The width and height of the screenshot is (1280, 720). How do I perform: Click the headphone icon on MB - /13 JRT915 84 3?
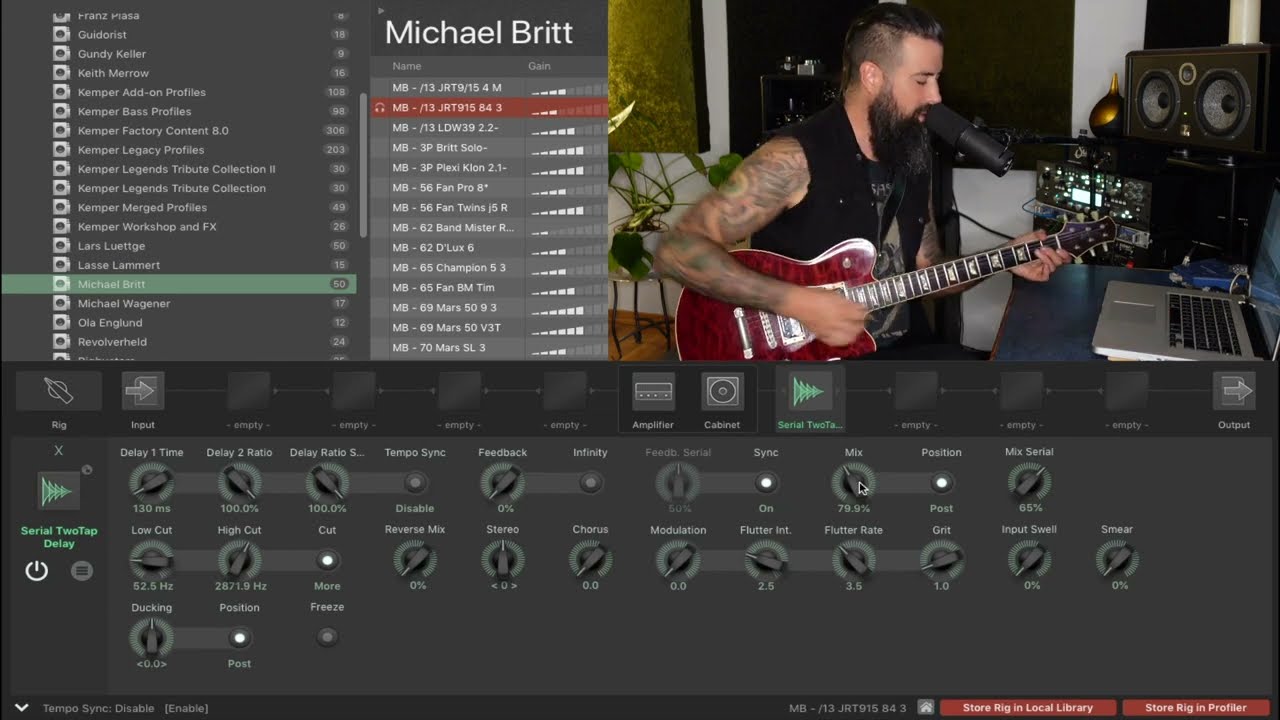(x=380, y=108)
